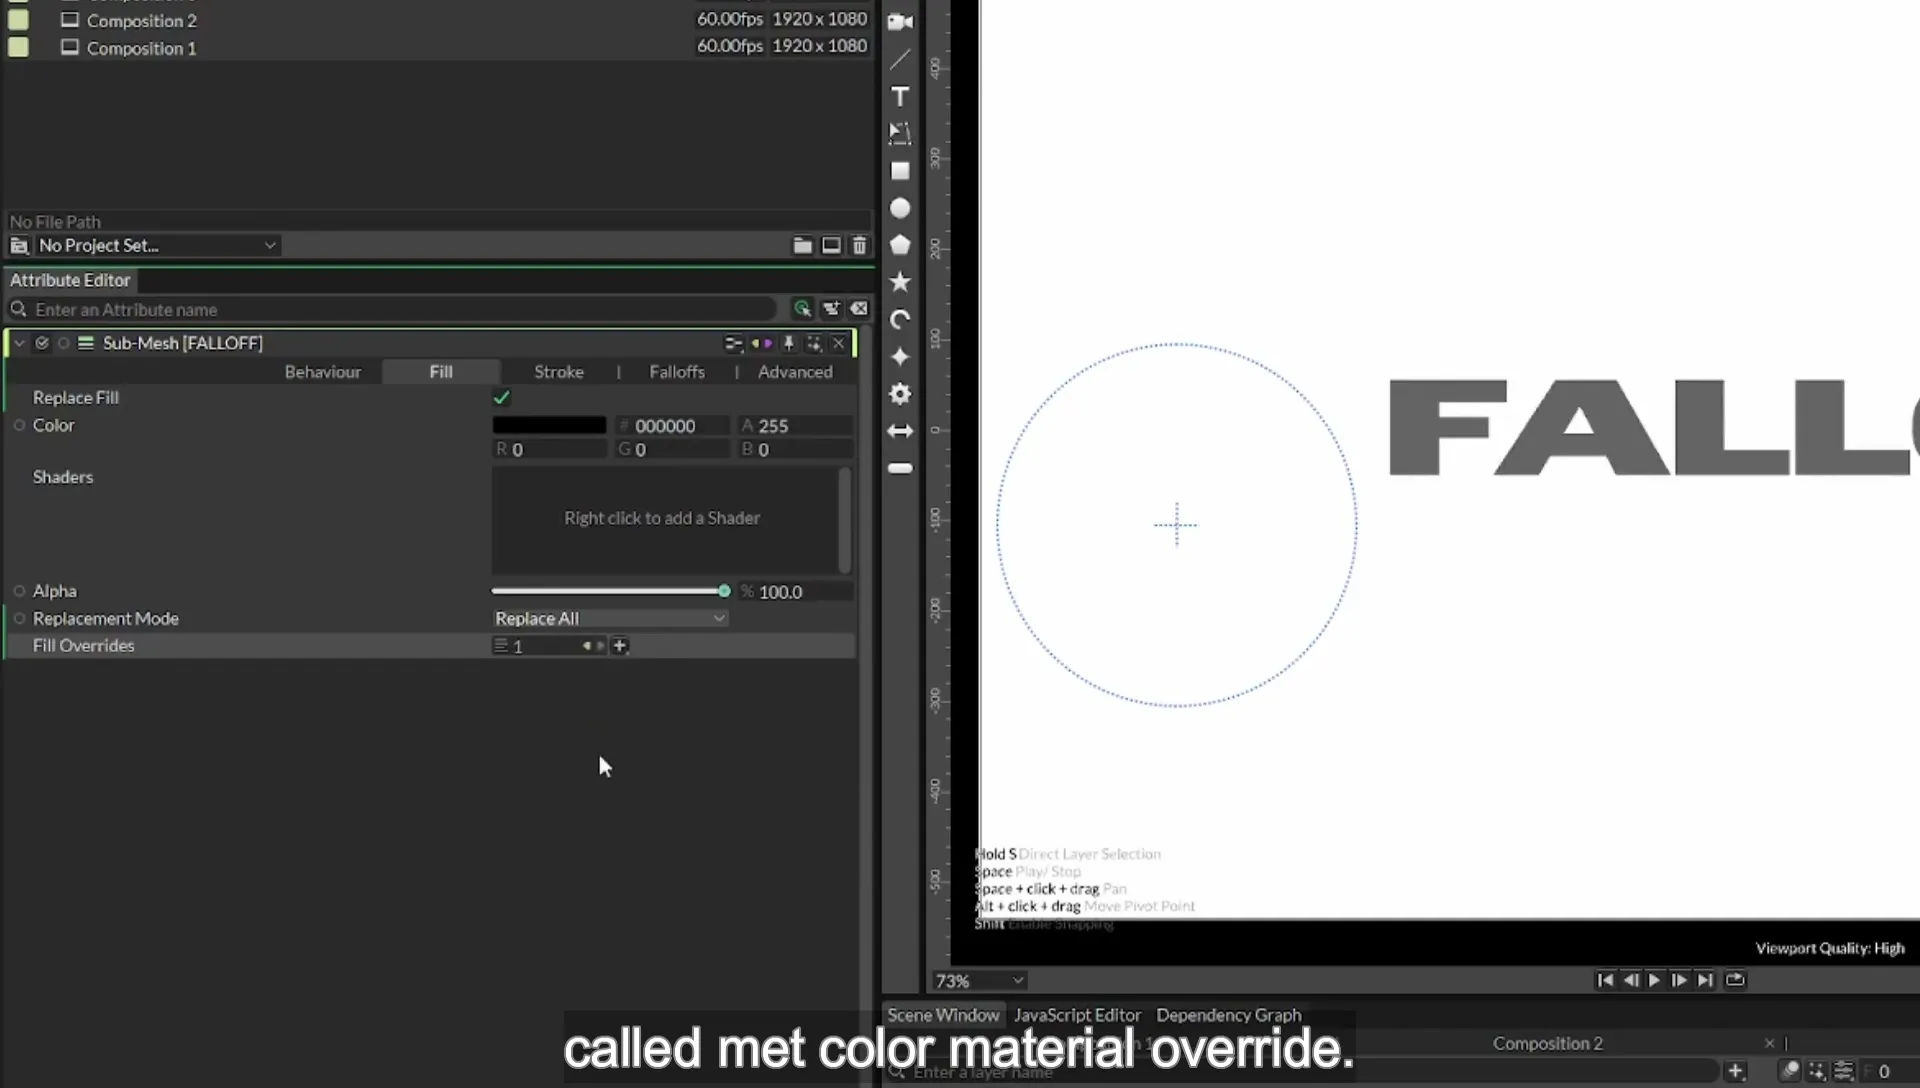Switch to the Falloffs tab
The image size is (1920, 1088).
click(x=677, y=372)
